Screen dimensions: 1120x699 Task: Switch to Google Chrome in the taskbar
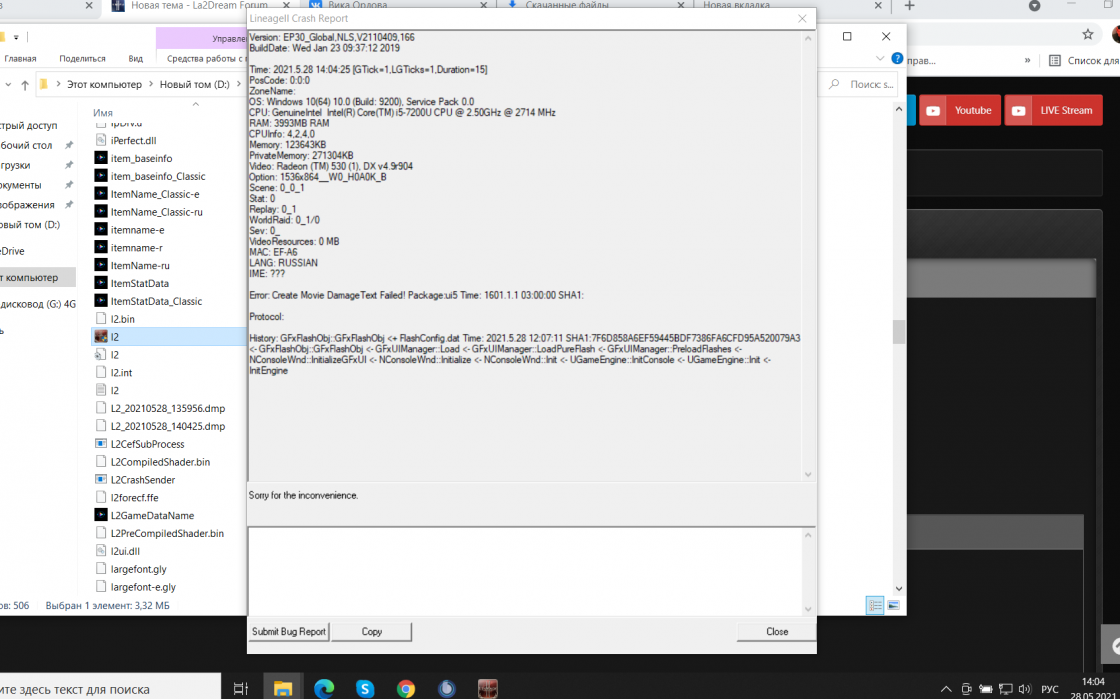coord(406,688)
